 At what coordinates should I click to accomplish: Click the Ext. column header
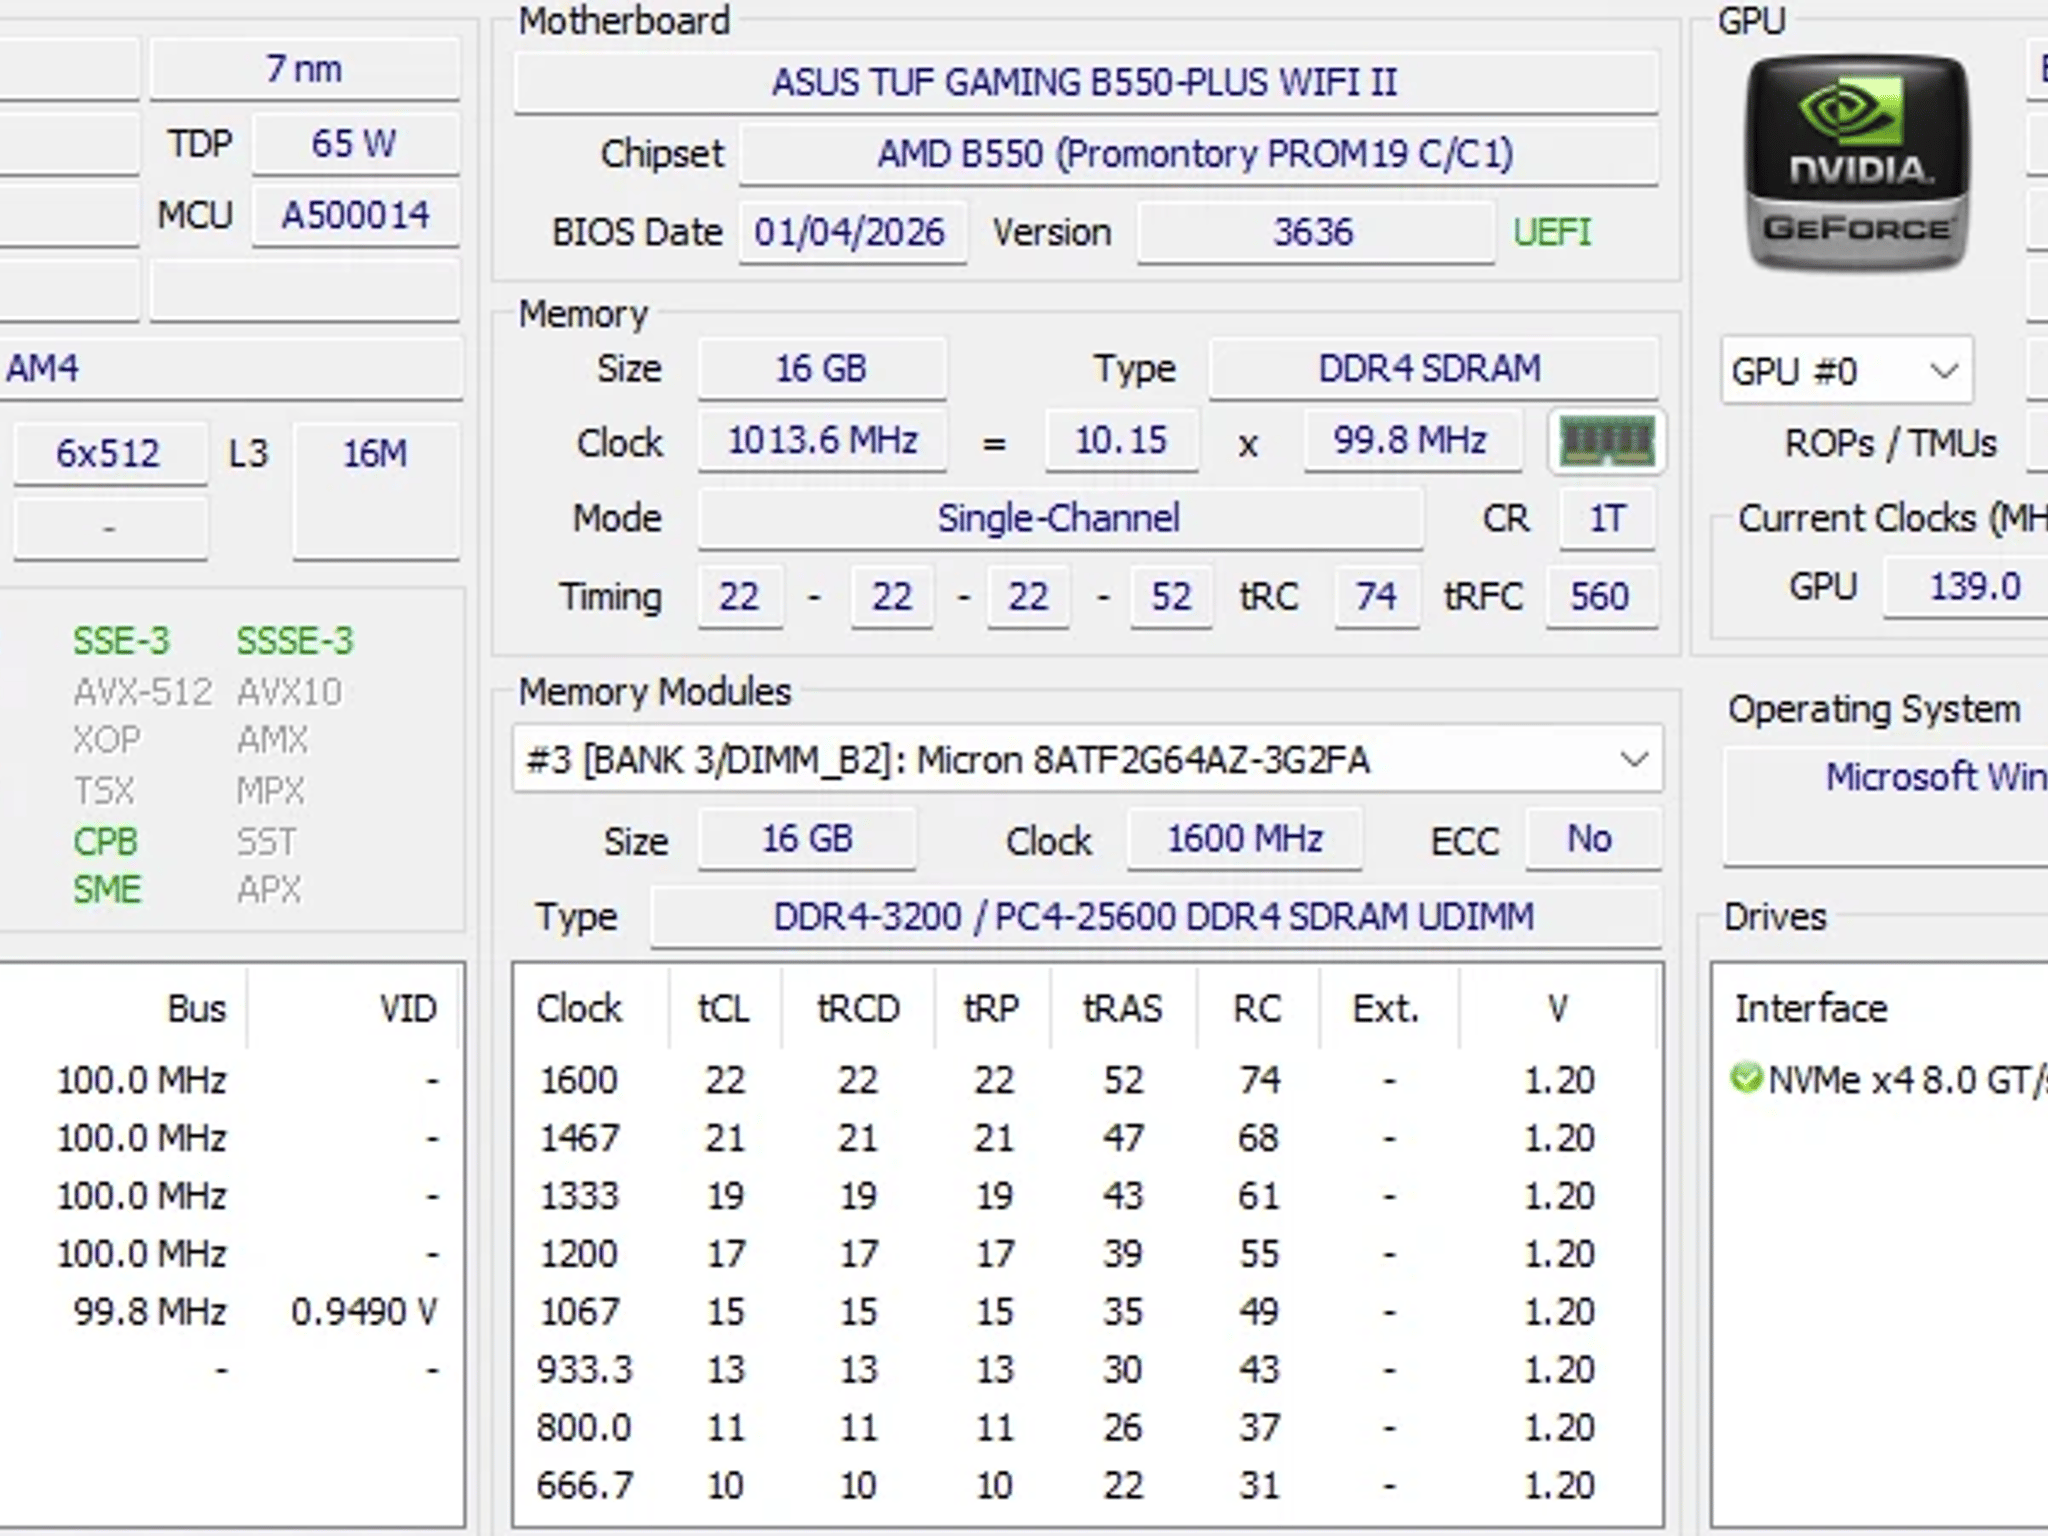tap(1388, 1008)
